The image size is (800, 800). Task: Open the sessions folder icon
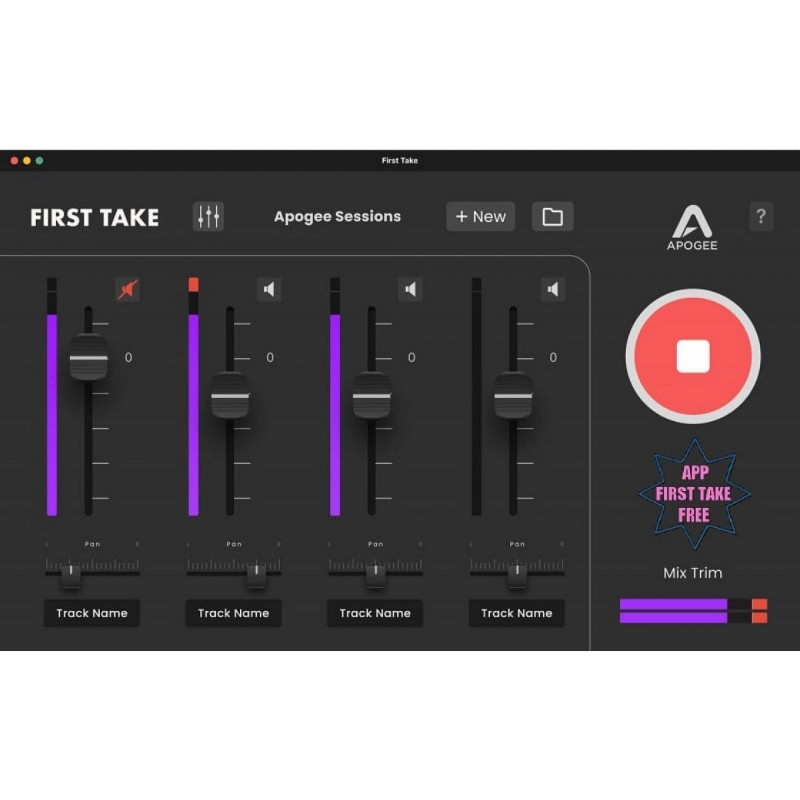[x=553, y=216]
